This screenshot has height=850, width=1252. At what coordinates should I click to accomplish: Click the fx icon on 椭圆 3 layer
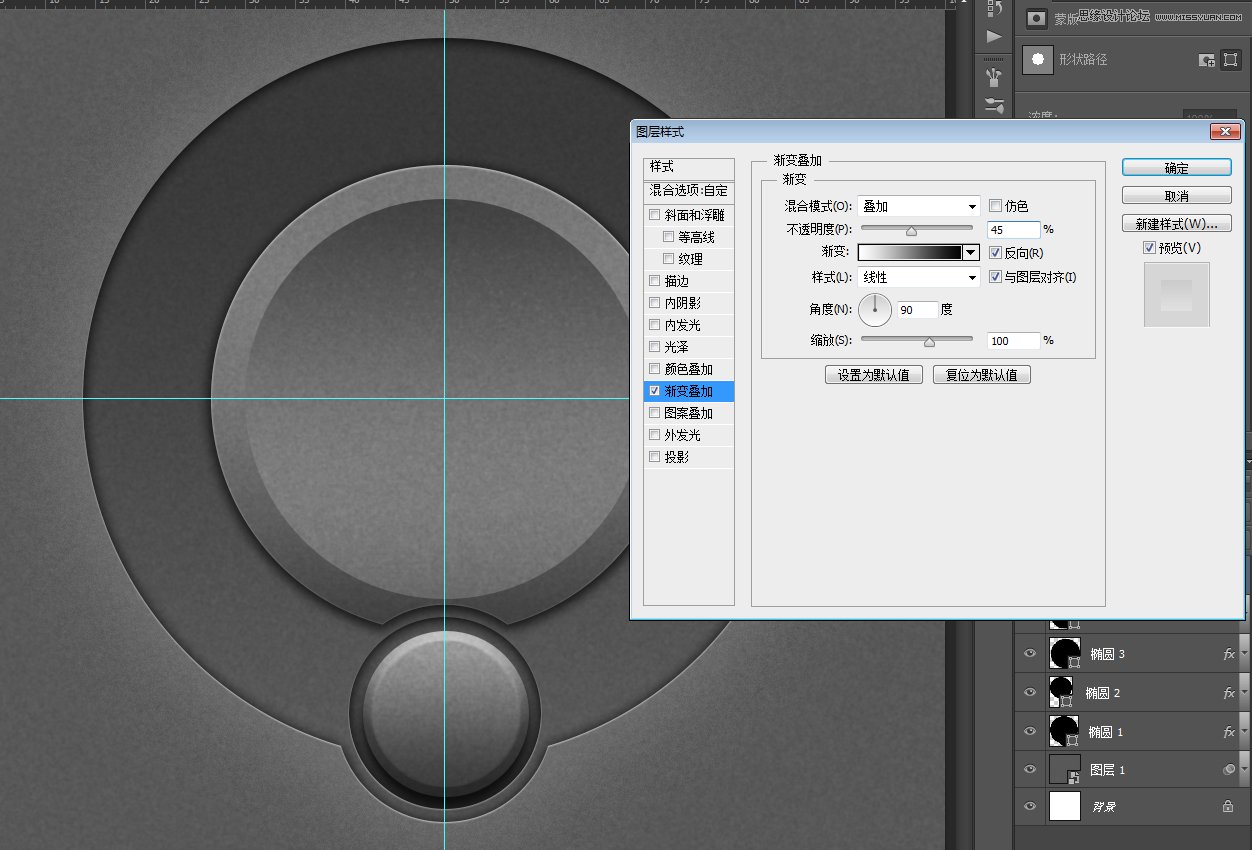[x=1229, y=654]
